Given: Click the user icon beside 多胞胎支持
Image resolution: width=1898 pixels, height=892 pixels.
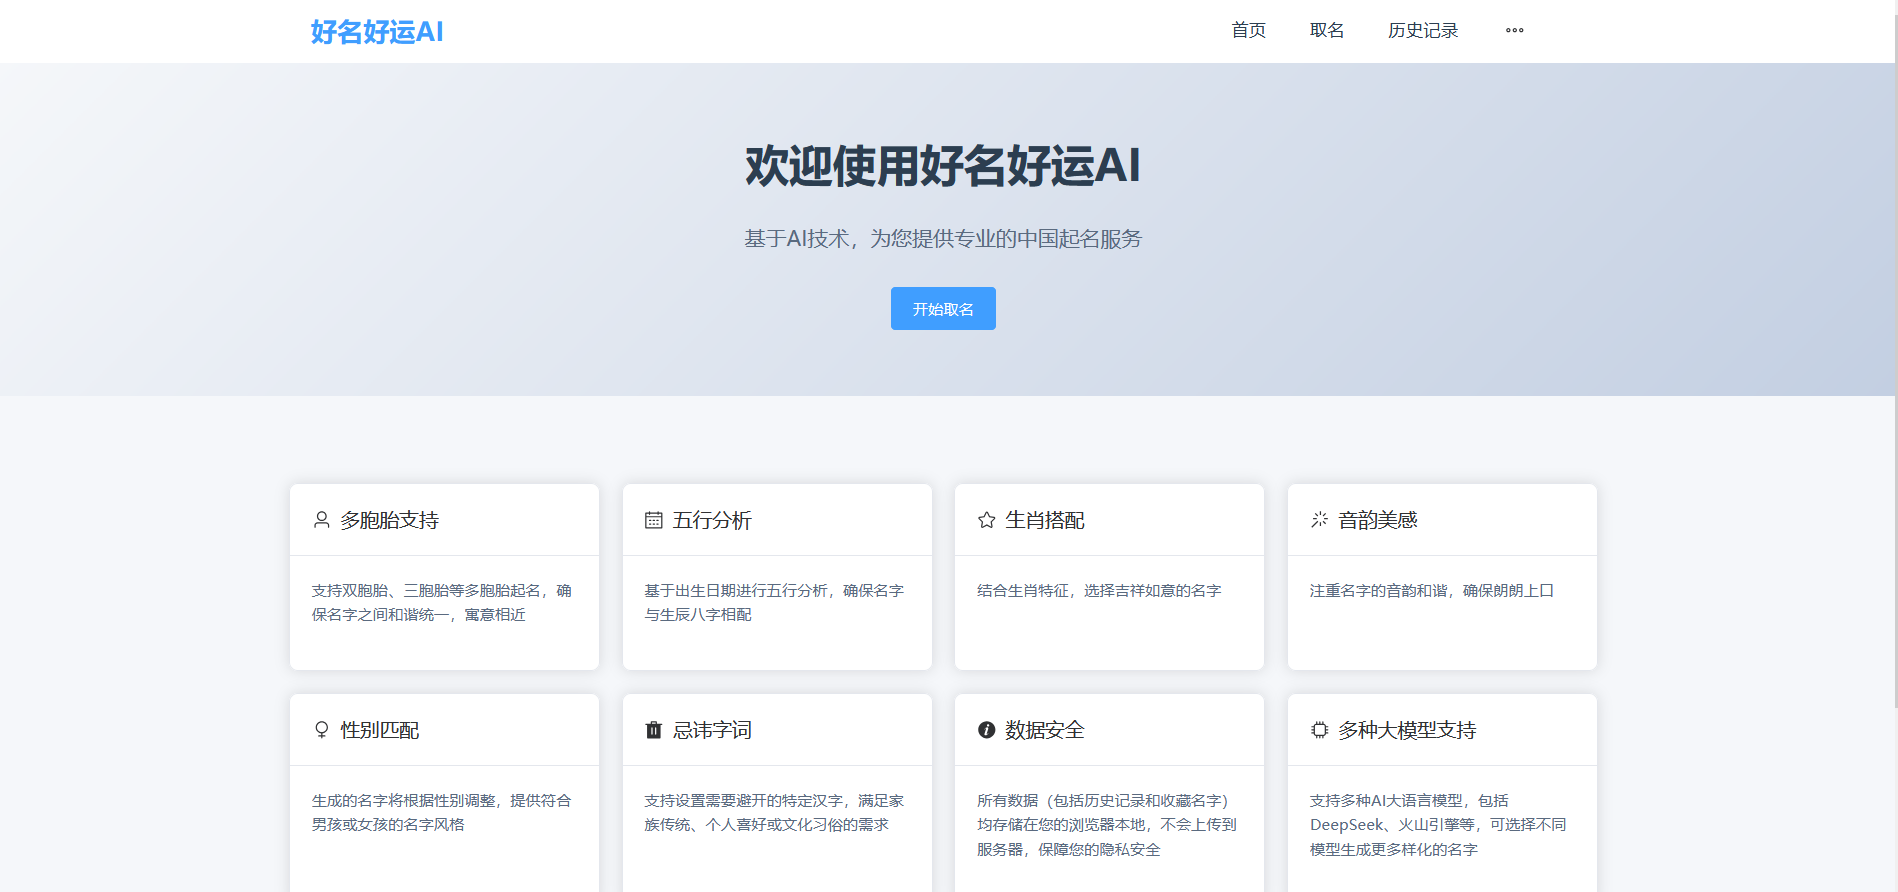Looking at the screenshot, I should [x=321, y=520].
